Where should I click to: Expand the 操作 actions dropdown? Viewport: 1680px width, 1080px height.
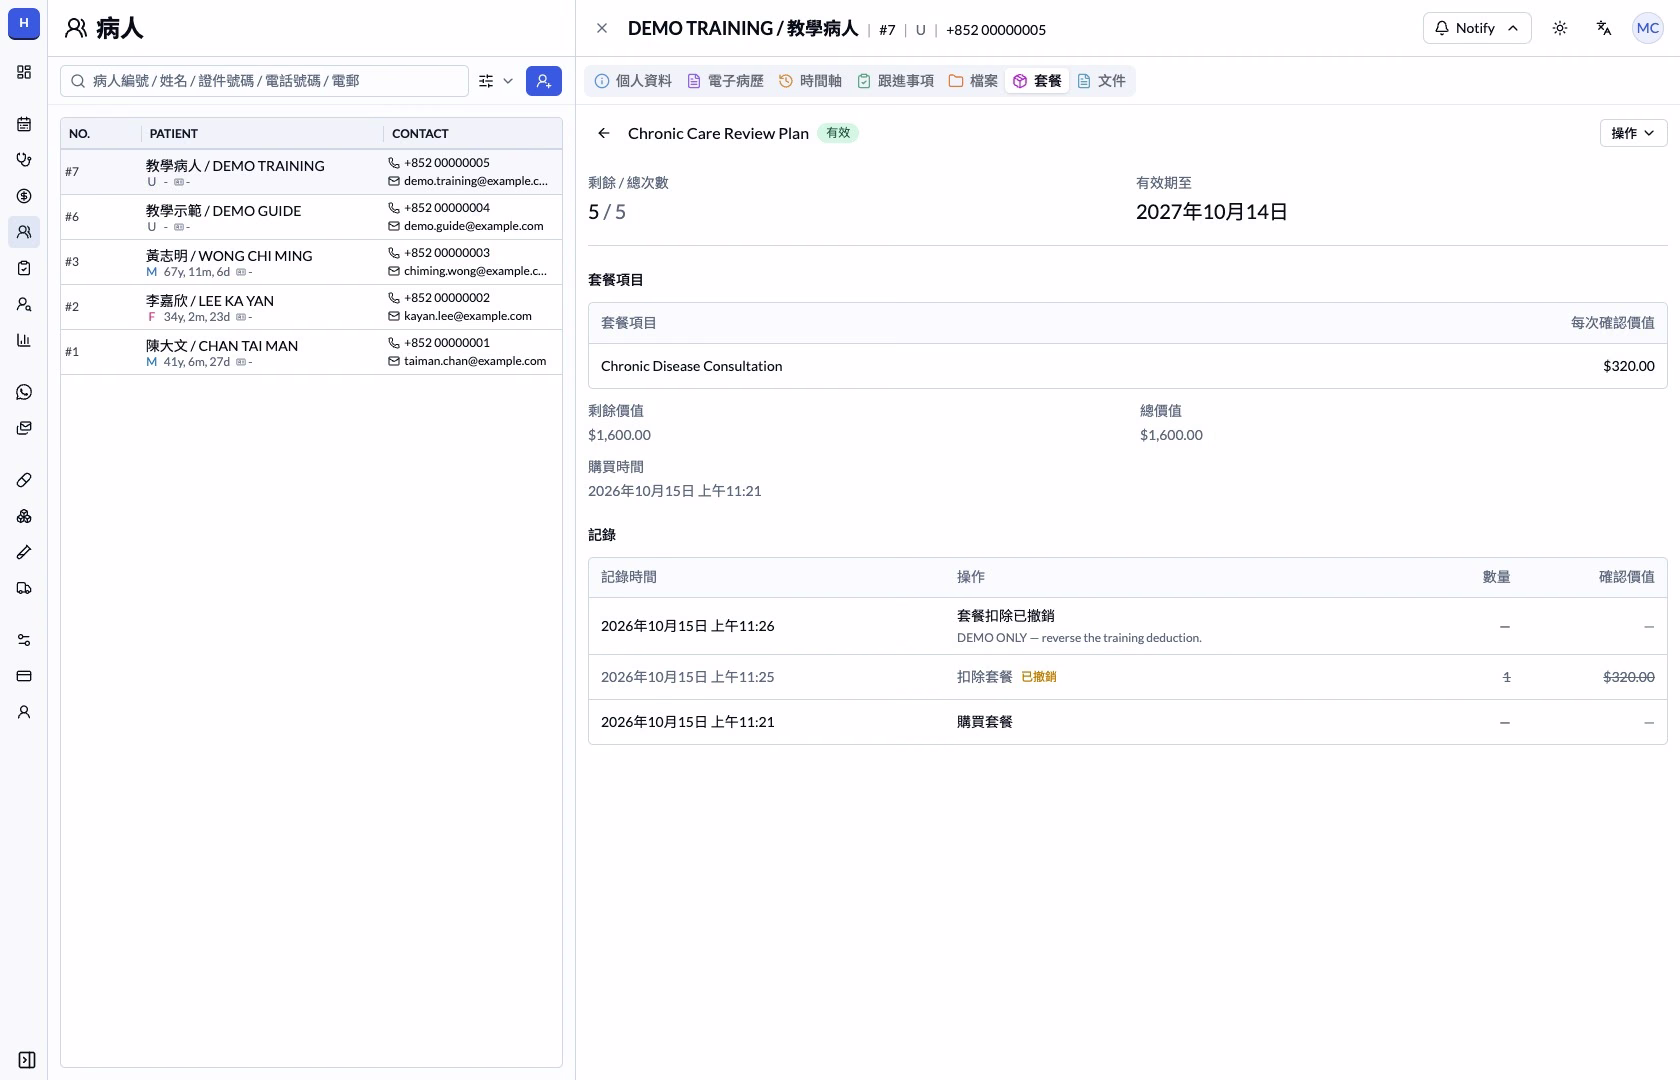tap(1633, 133)
